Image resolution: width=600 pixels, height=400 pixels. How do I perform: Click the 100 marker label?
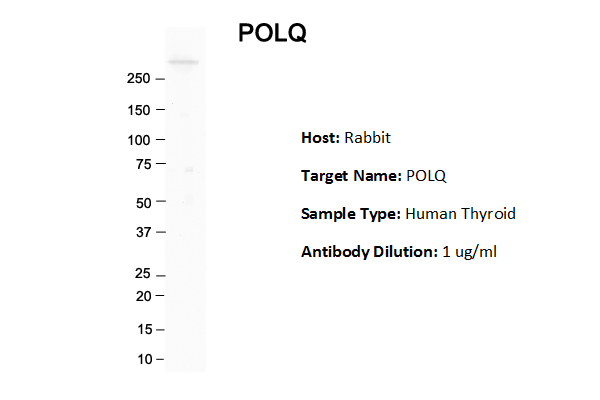point(138,140)
